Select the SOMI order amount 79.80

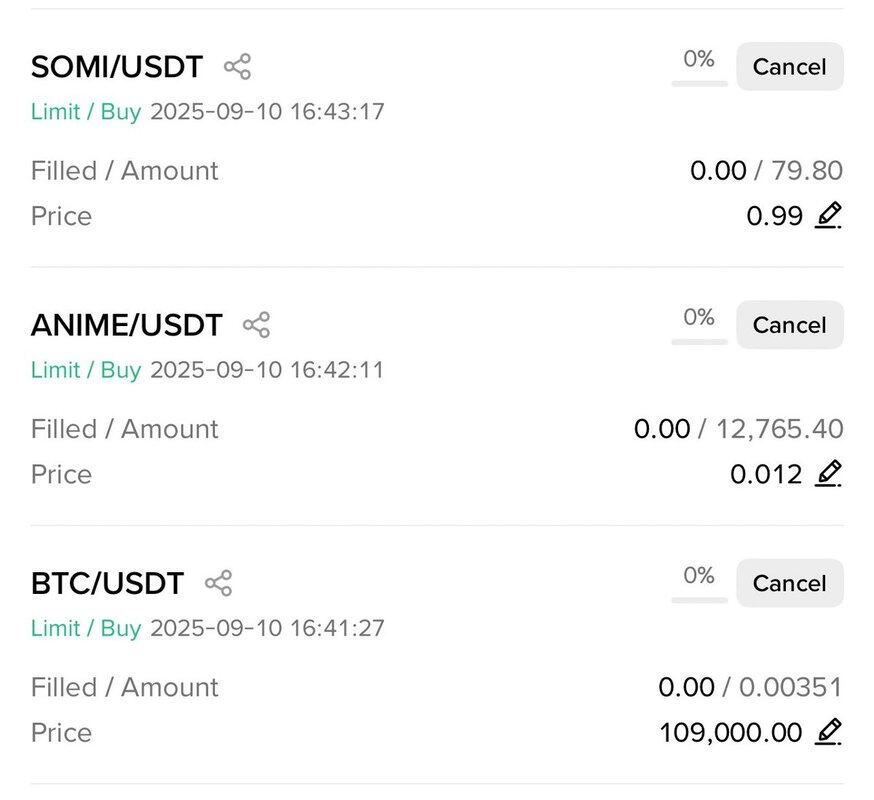pos(807,171)
